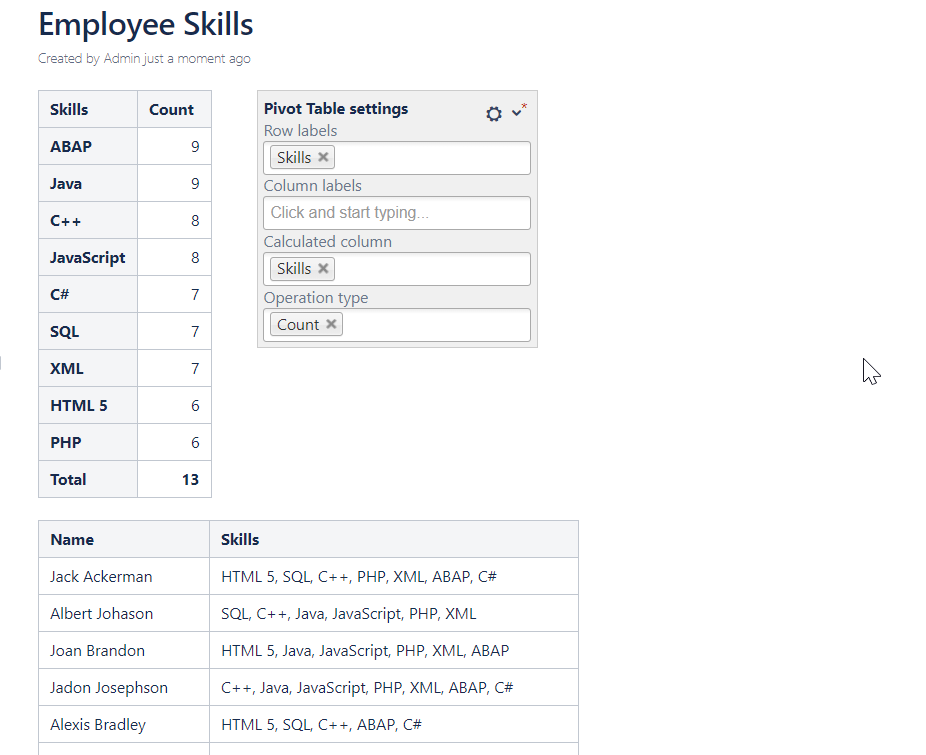Viewport: 926px width, 755px height.
Task: Select the ABAP row in pivot table
Action: pyautogui.click(x=71, y=147)
